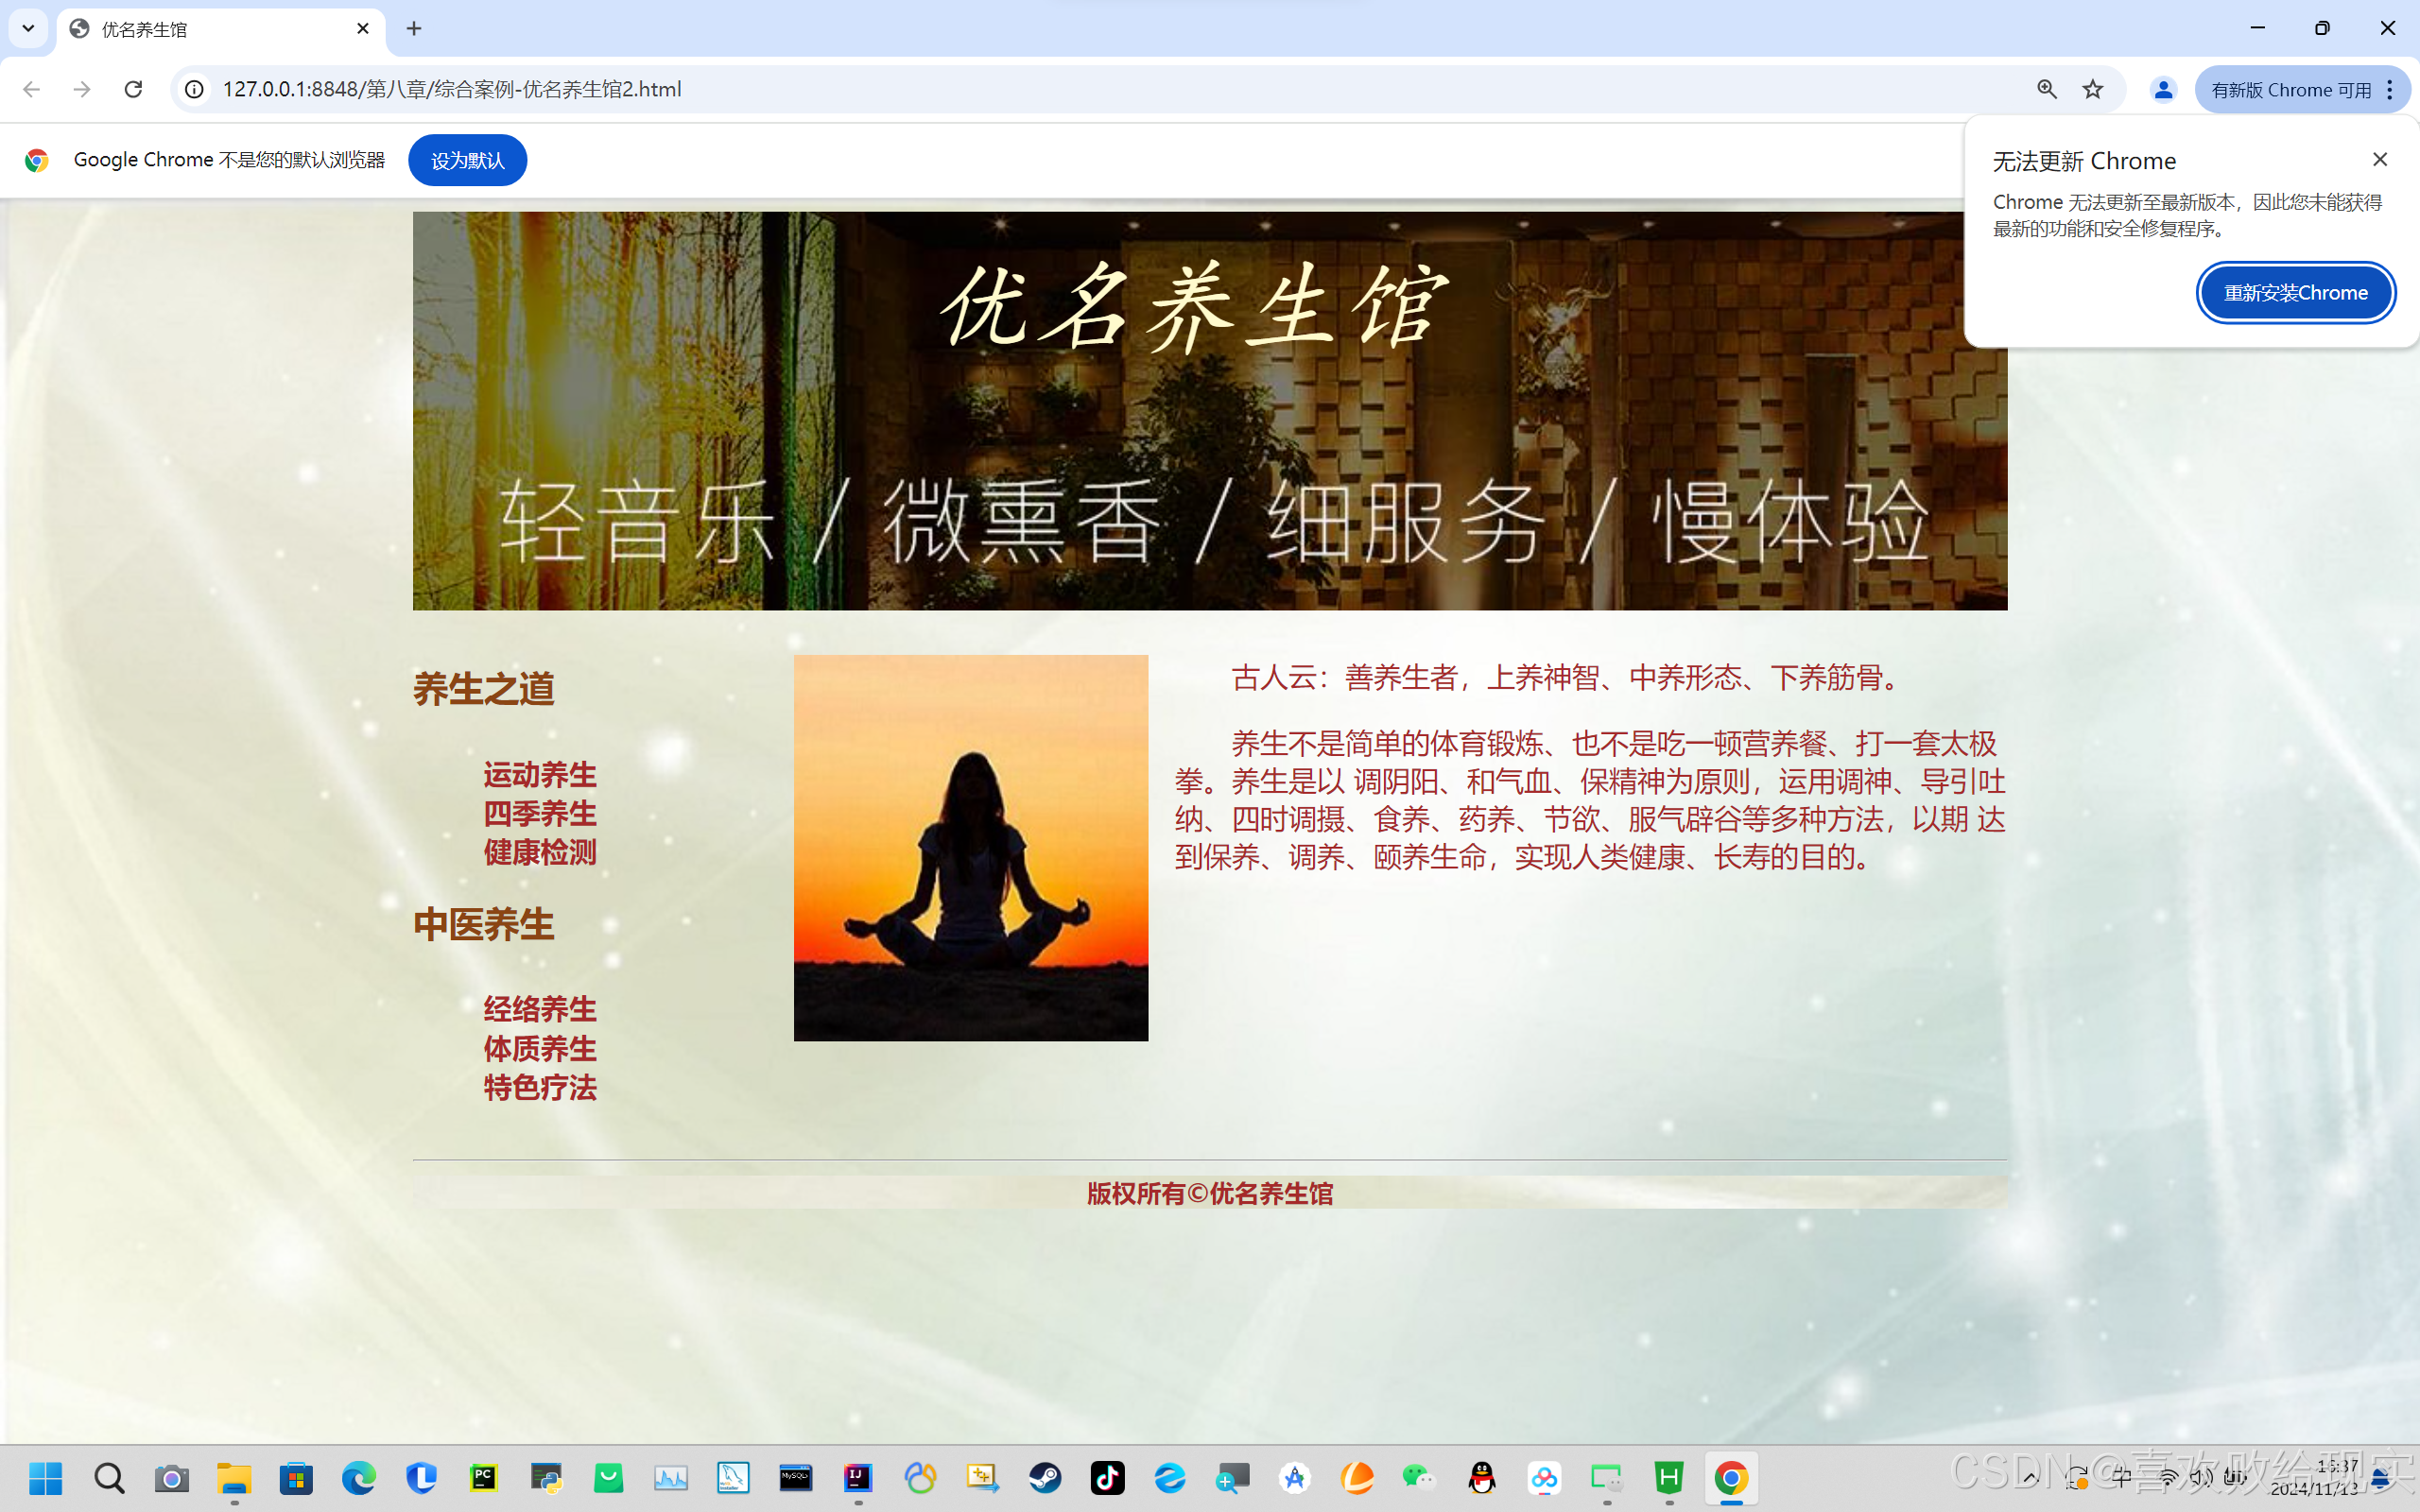This screenshot has height=1512, width=2420.
Task: Open the Windows Start menu
Action: [x=46, y=1477]
